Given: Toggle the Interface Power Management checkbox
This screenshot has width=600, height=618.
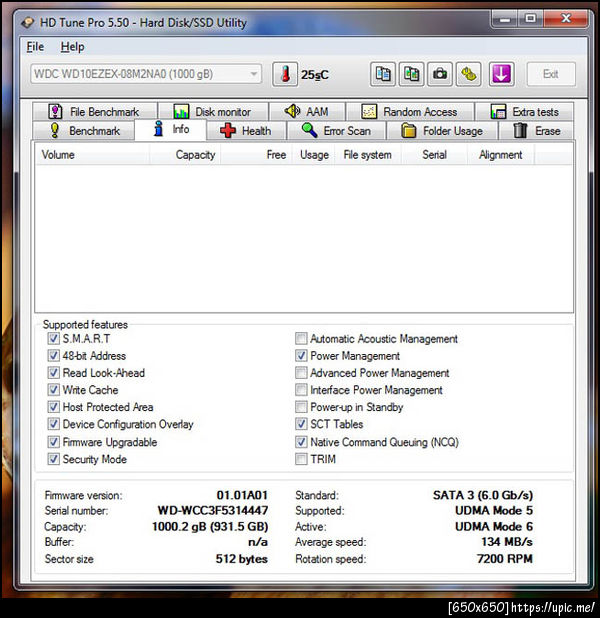Looking at the screenshot, I should click(x=301, y=390).
